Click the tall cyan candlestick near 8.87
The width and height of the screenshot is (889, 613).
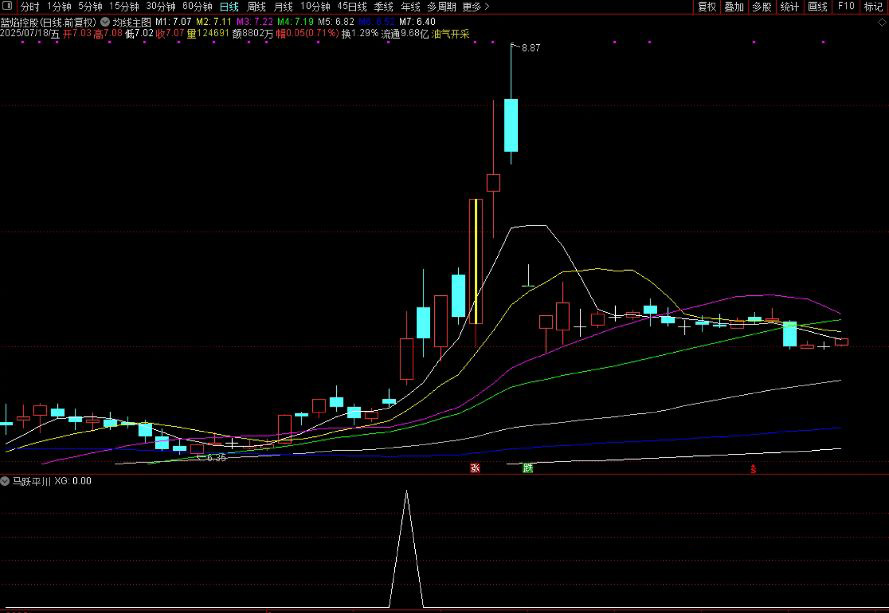[x=511, y=124]
